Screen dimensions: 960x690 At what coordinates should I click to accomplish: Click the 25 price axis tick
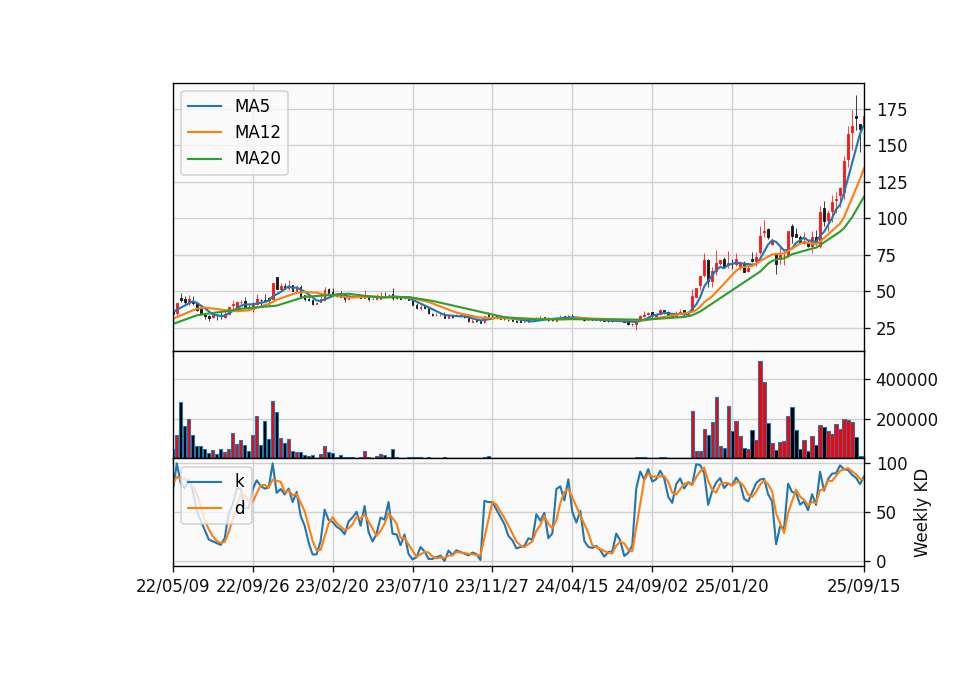[887, 329]
